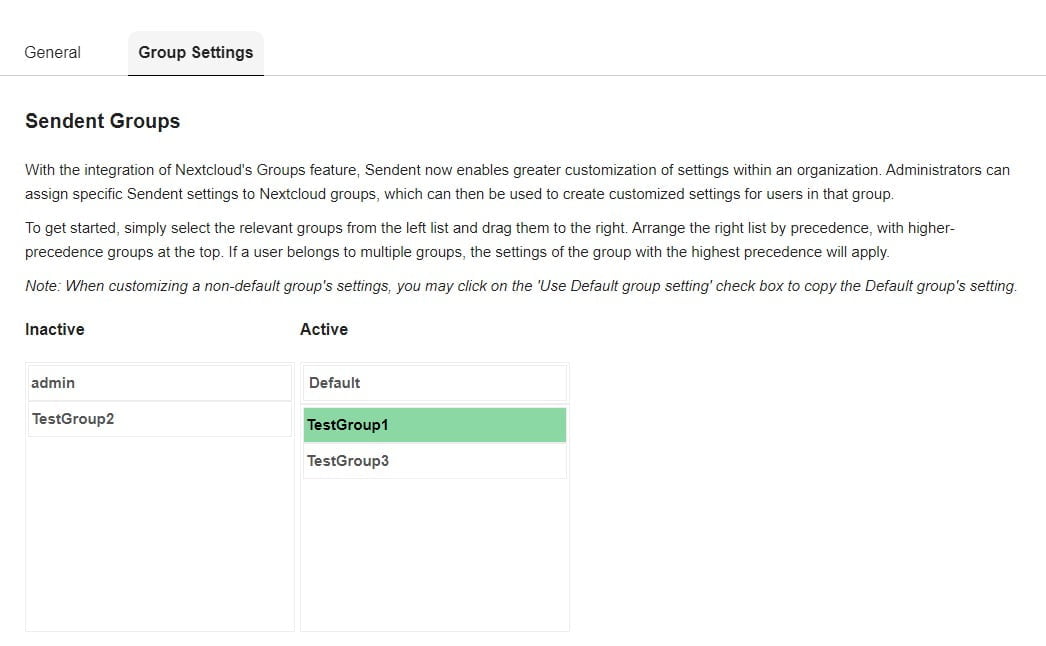Select the admin group in Inactive list
The height and width of the screenshot is (646, 1046).
[159, 383]
